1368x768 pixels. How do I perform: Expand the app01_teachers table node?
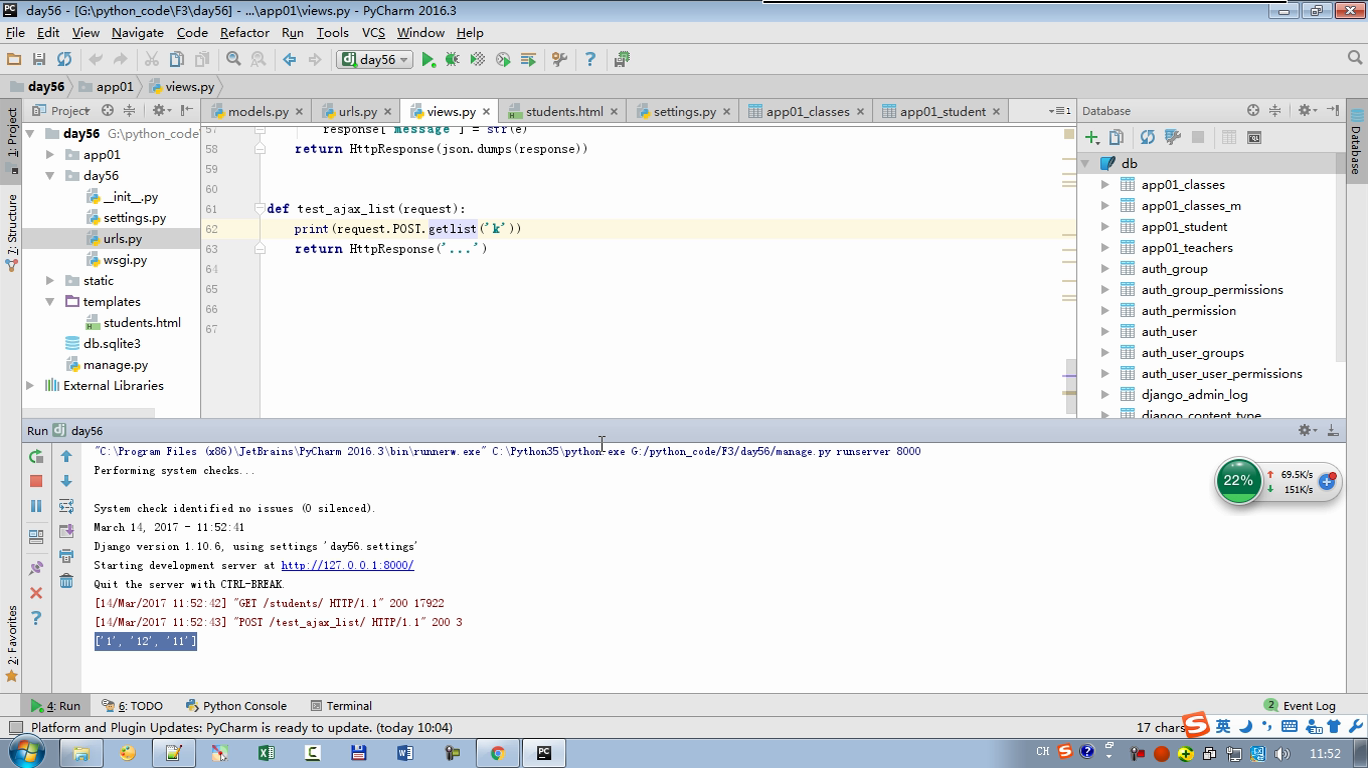tap(1105, 248)
